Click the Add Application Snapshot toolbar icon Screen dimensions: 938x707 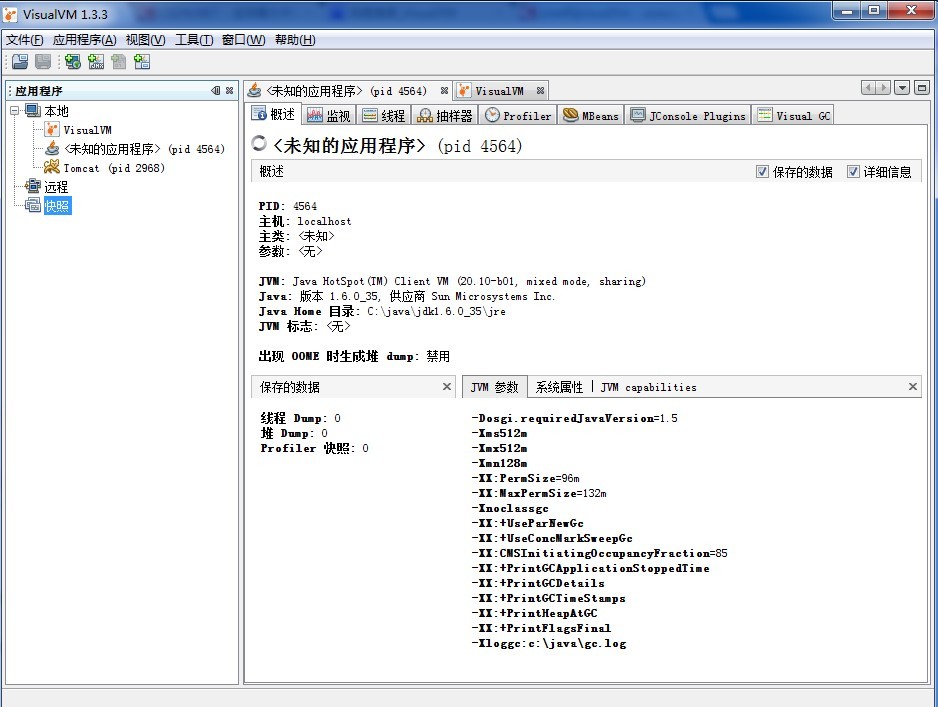(142, 61)
